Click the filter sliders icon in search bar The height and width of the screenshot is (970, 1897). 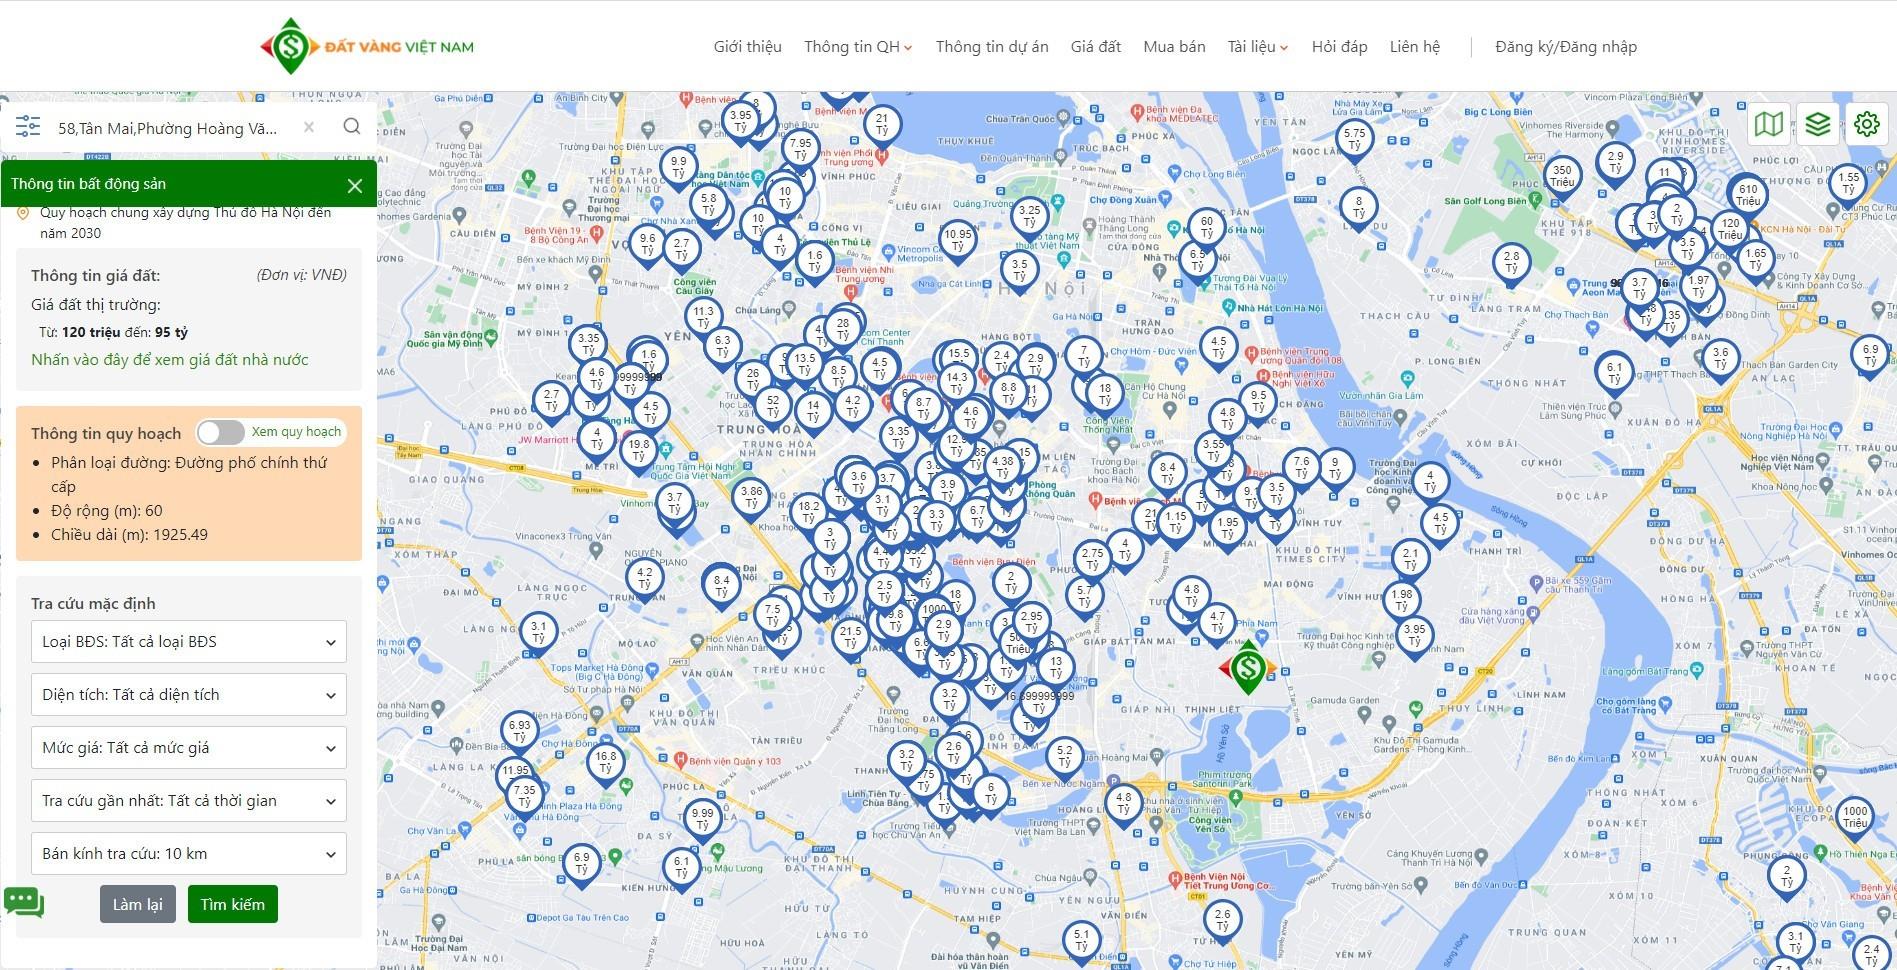coord(28,127)
